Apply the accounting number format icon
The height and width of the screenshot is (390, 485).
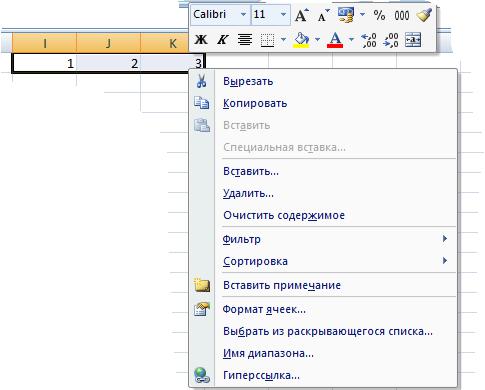click(x=346, y=15)
